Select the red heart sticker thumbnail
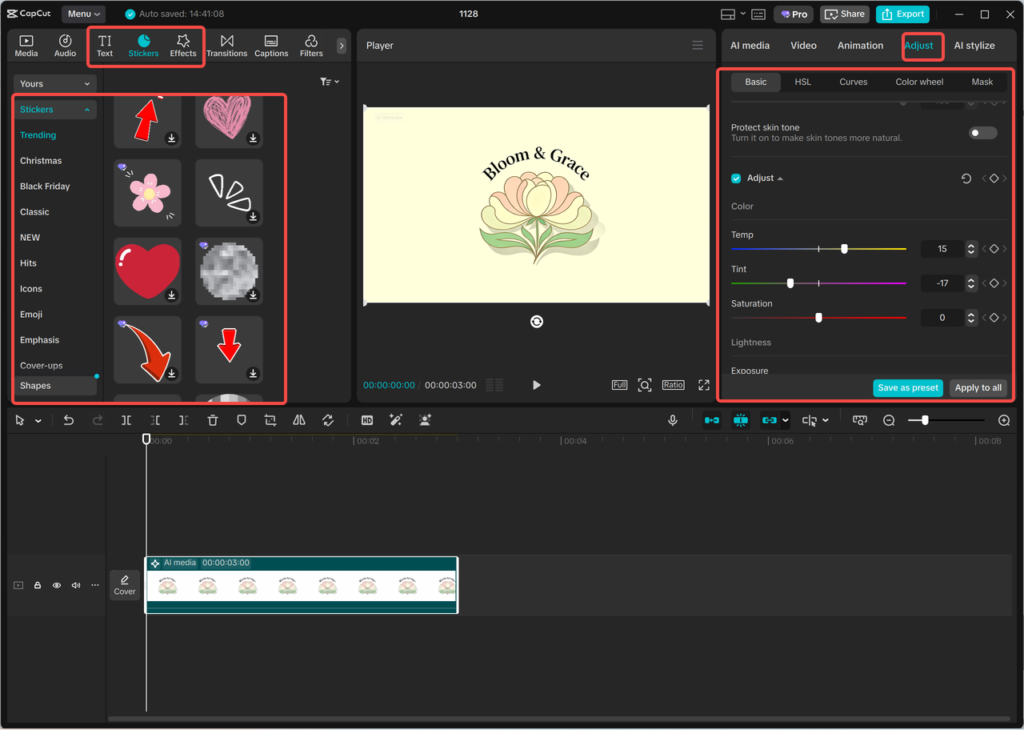This screenshot has width=1024, height=730. (x=147, y=271)
